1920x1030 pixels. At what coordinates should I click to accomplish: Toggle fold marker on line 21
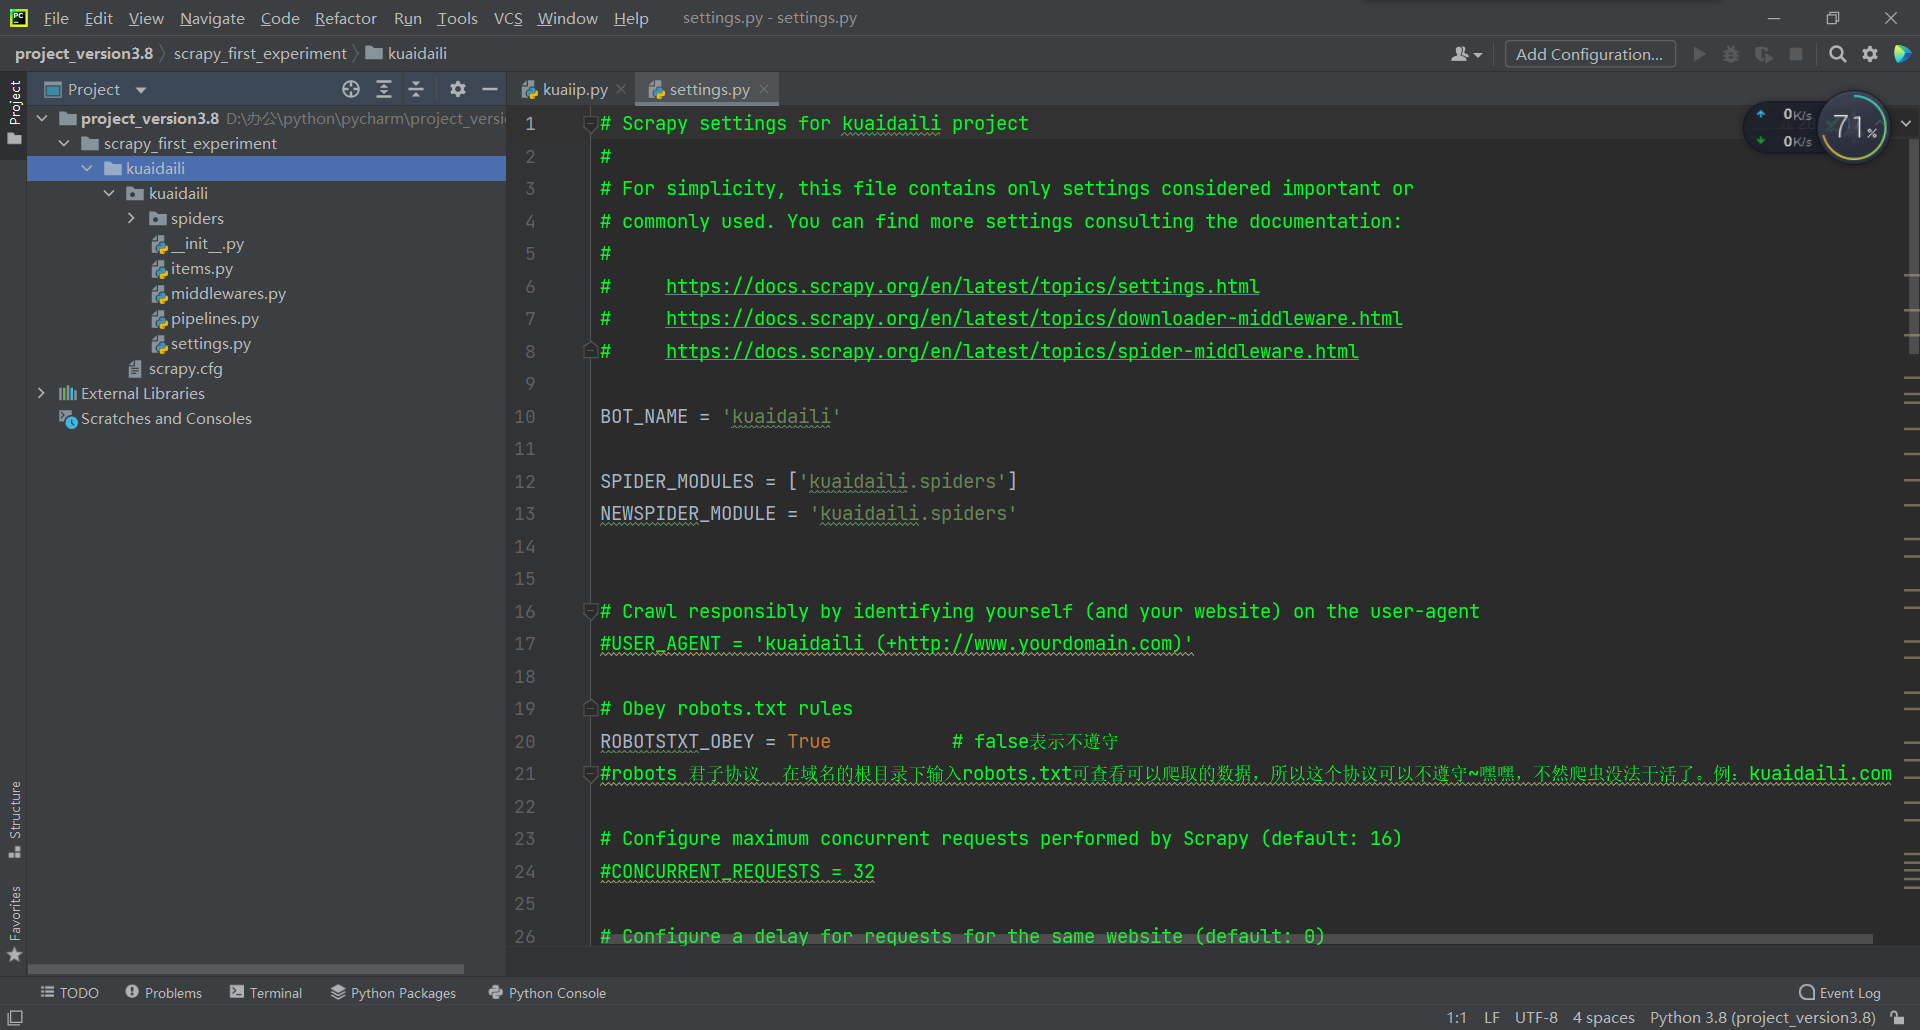pyautogui.click(x=590, y=774)
